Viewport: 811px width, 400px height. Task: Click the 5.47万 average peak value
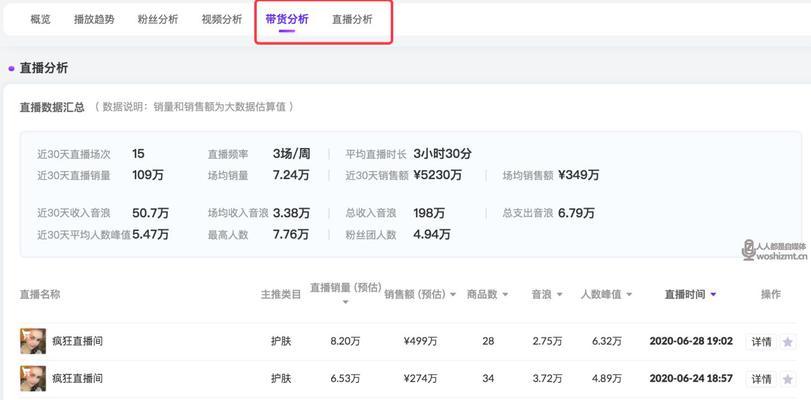click(151, 235)
